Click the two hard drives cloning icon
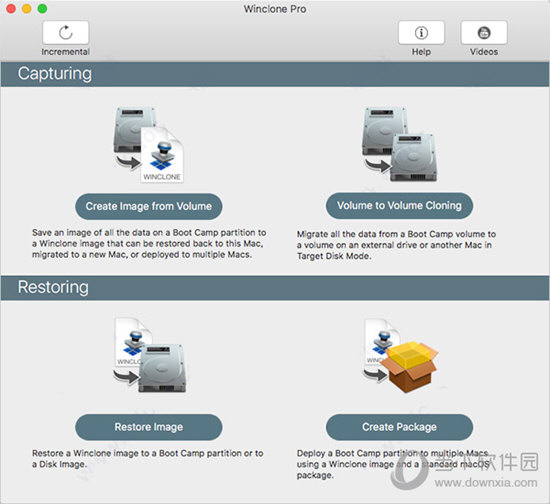Image resolution: width=550 pixels, height=504 pixels. tap(400, 144)
